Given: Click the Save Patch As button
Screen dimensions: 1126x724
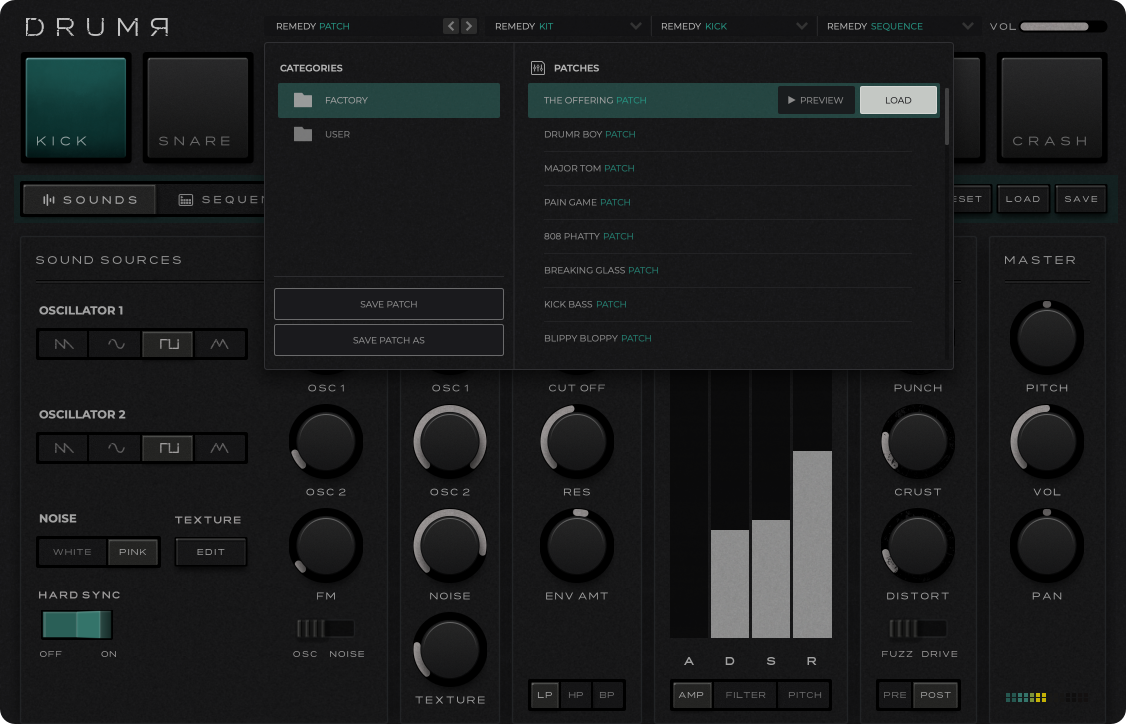Looking at the screenshot, I should coord(388,340).
